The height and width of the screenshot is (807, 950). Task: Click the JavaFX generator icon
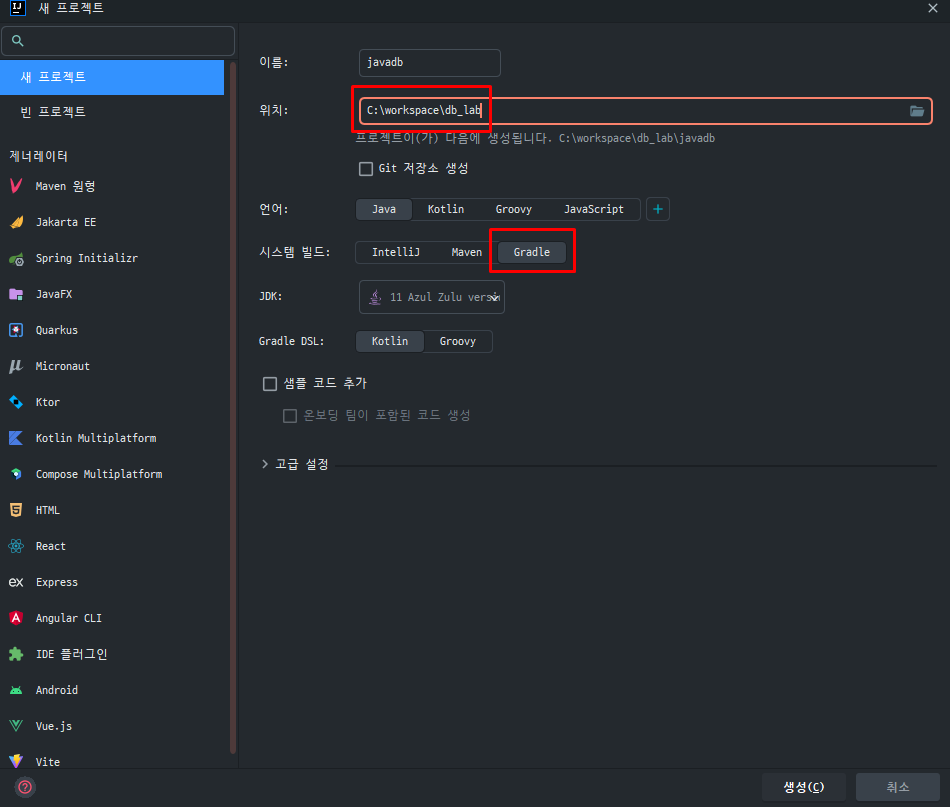tap(16, 294)
